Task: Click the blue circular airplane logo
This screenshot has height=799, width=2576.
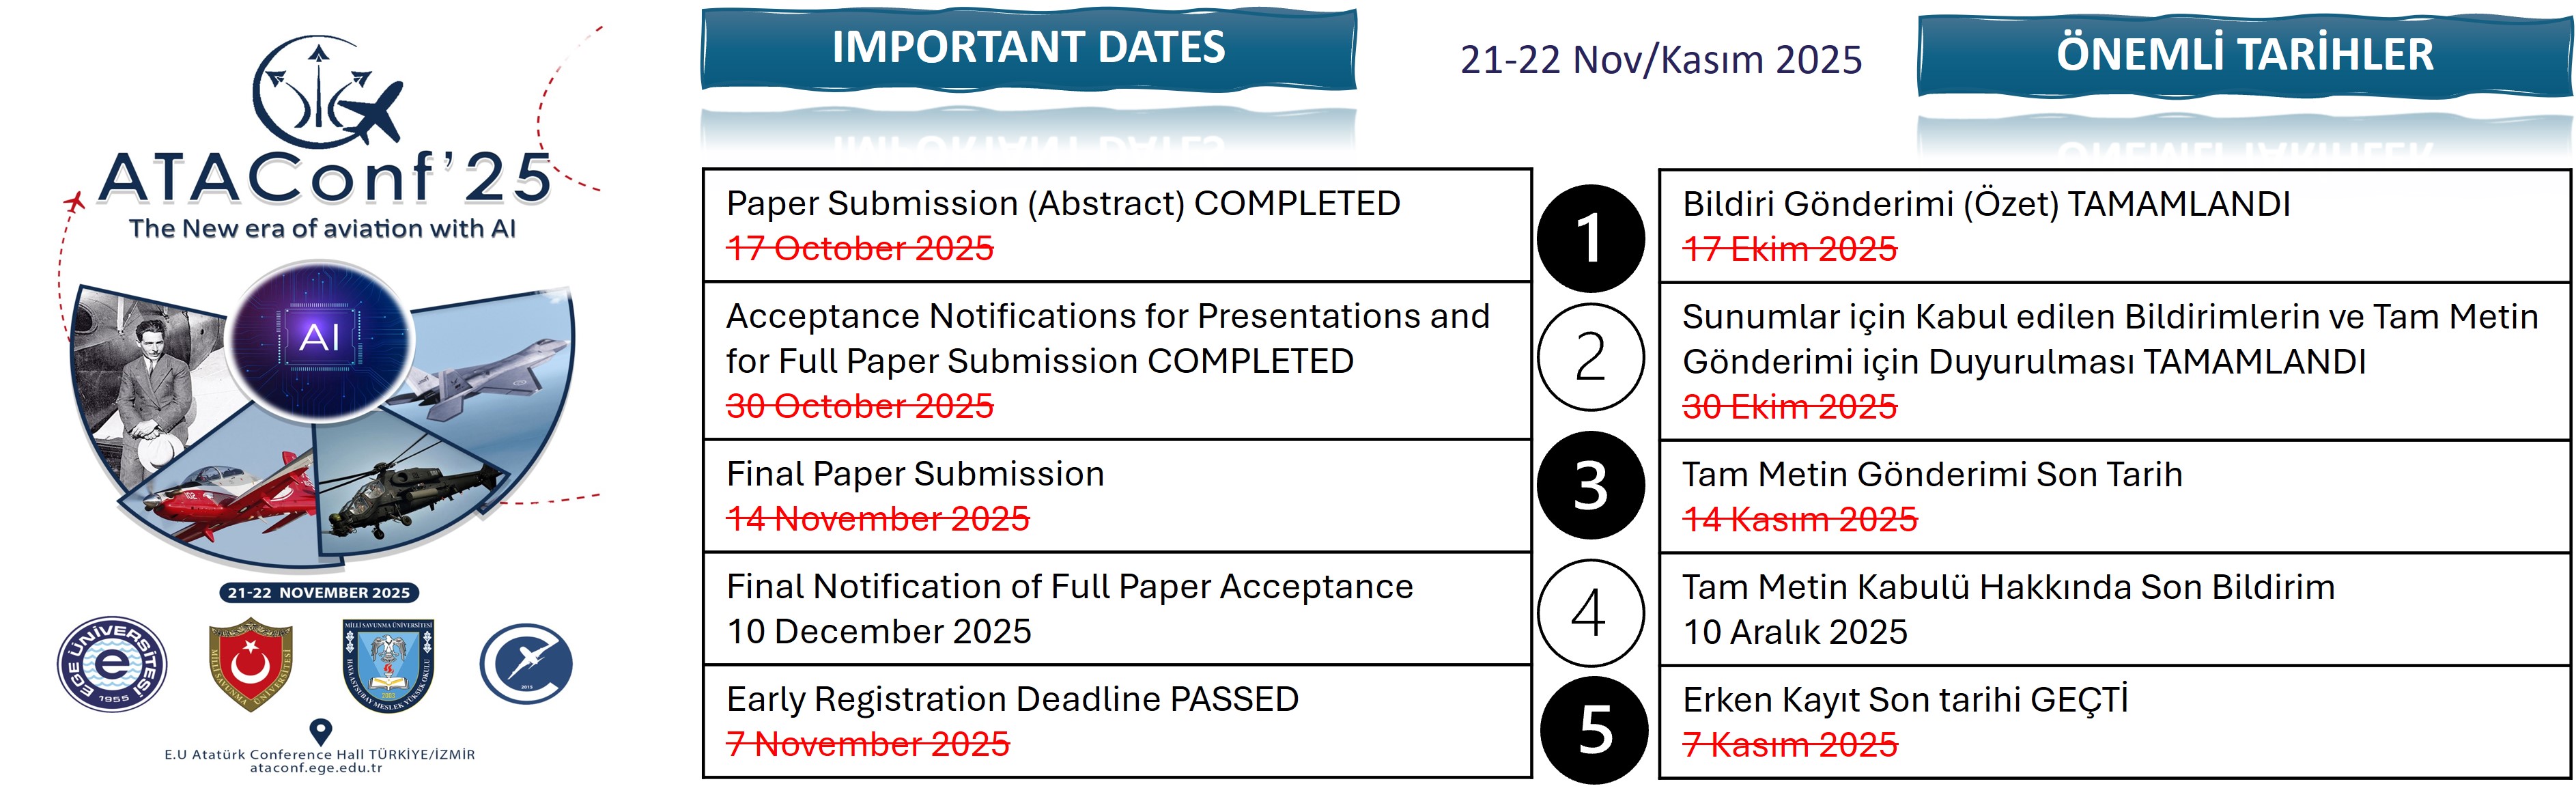Action: tap(525, 664)
